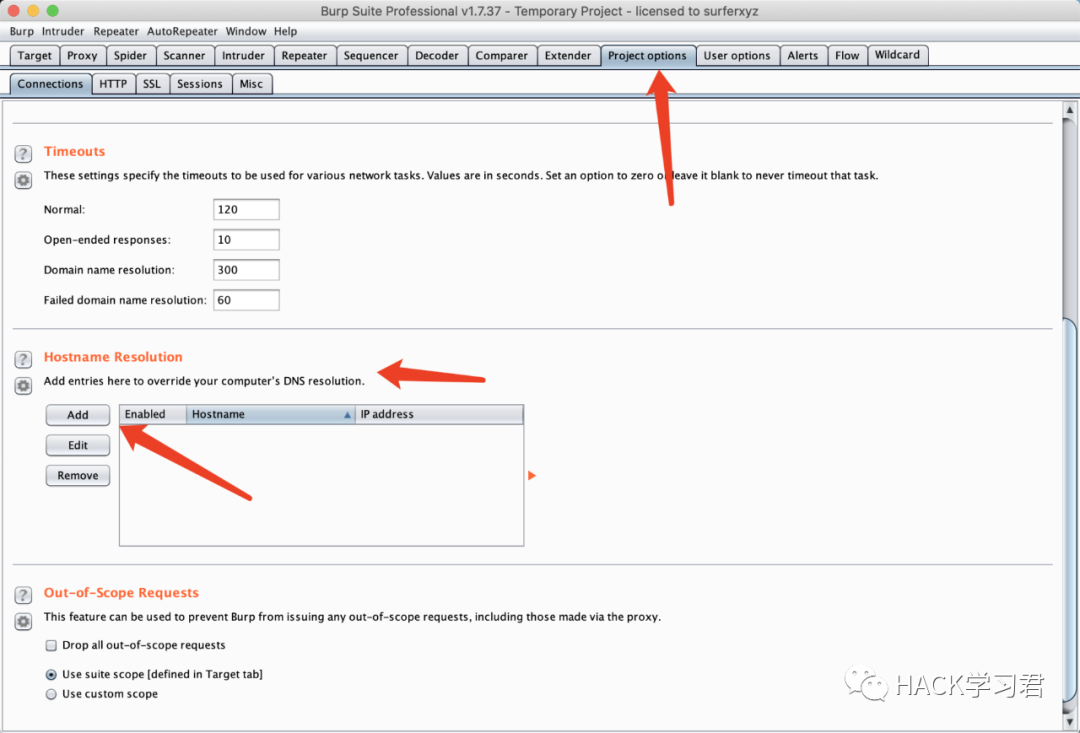Click Add to create hostname entry
The height and width of the screenshot is (733, 1080).
(78, 415)
